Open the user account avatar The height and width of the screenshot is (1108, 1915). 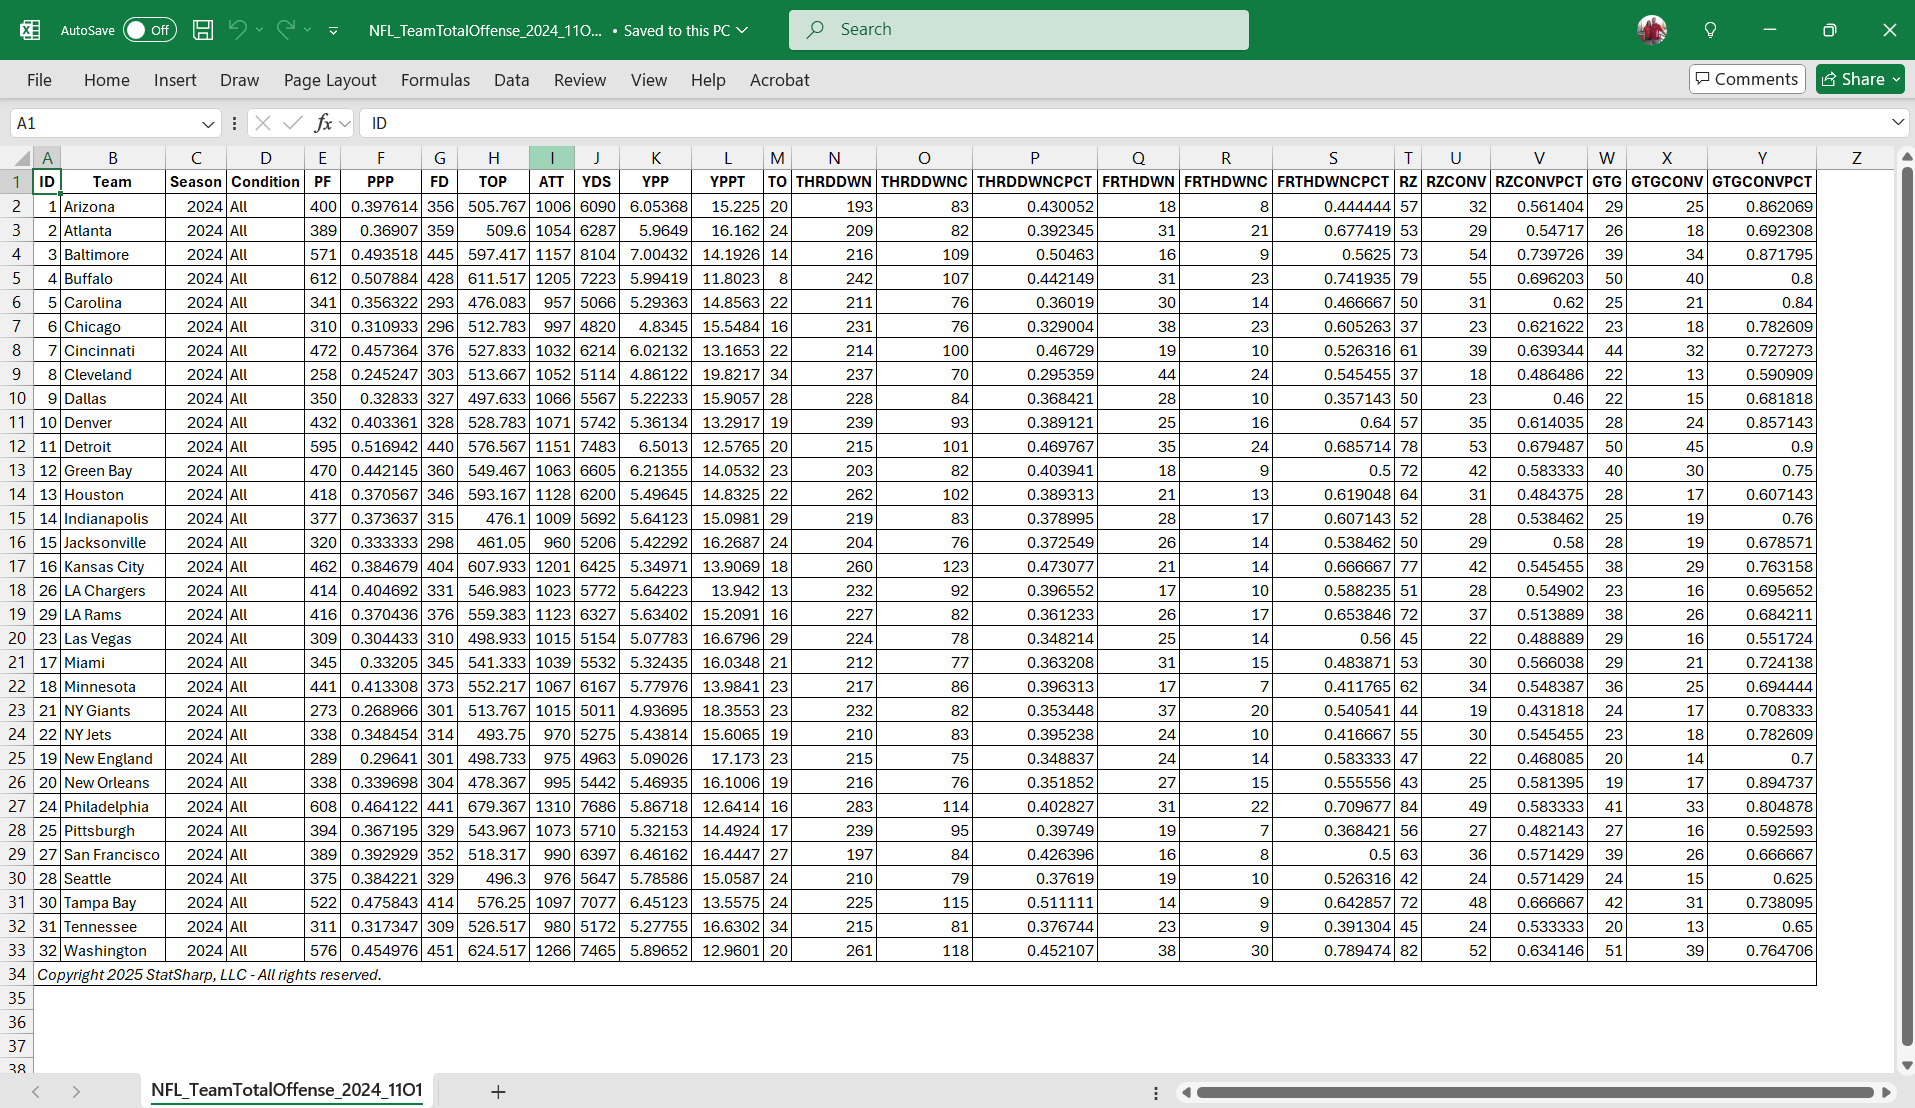(x=1652, y=30)
